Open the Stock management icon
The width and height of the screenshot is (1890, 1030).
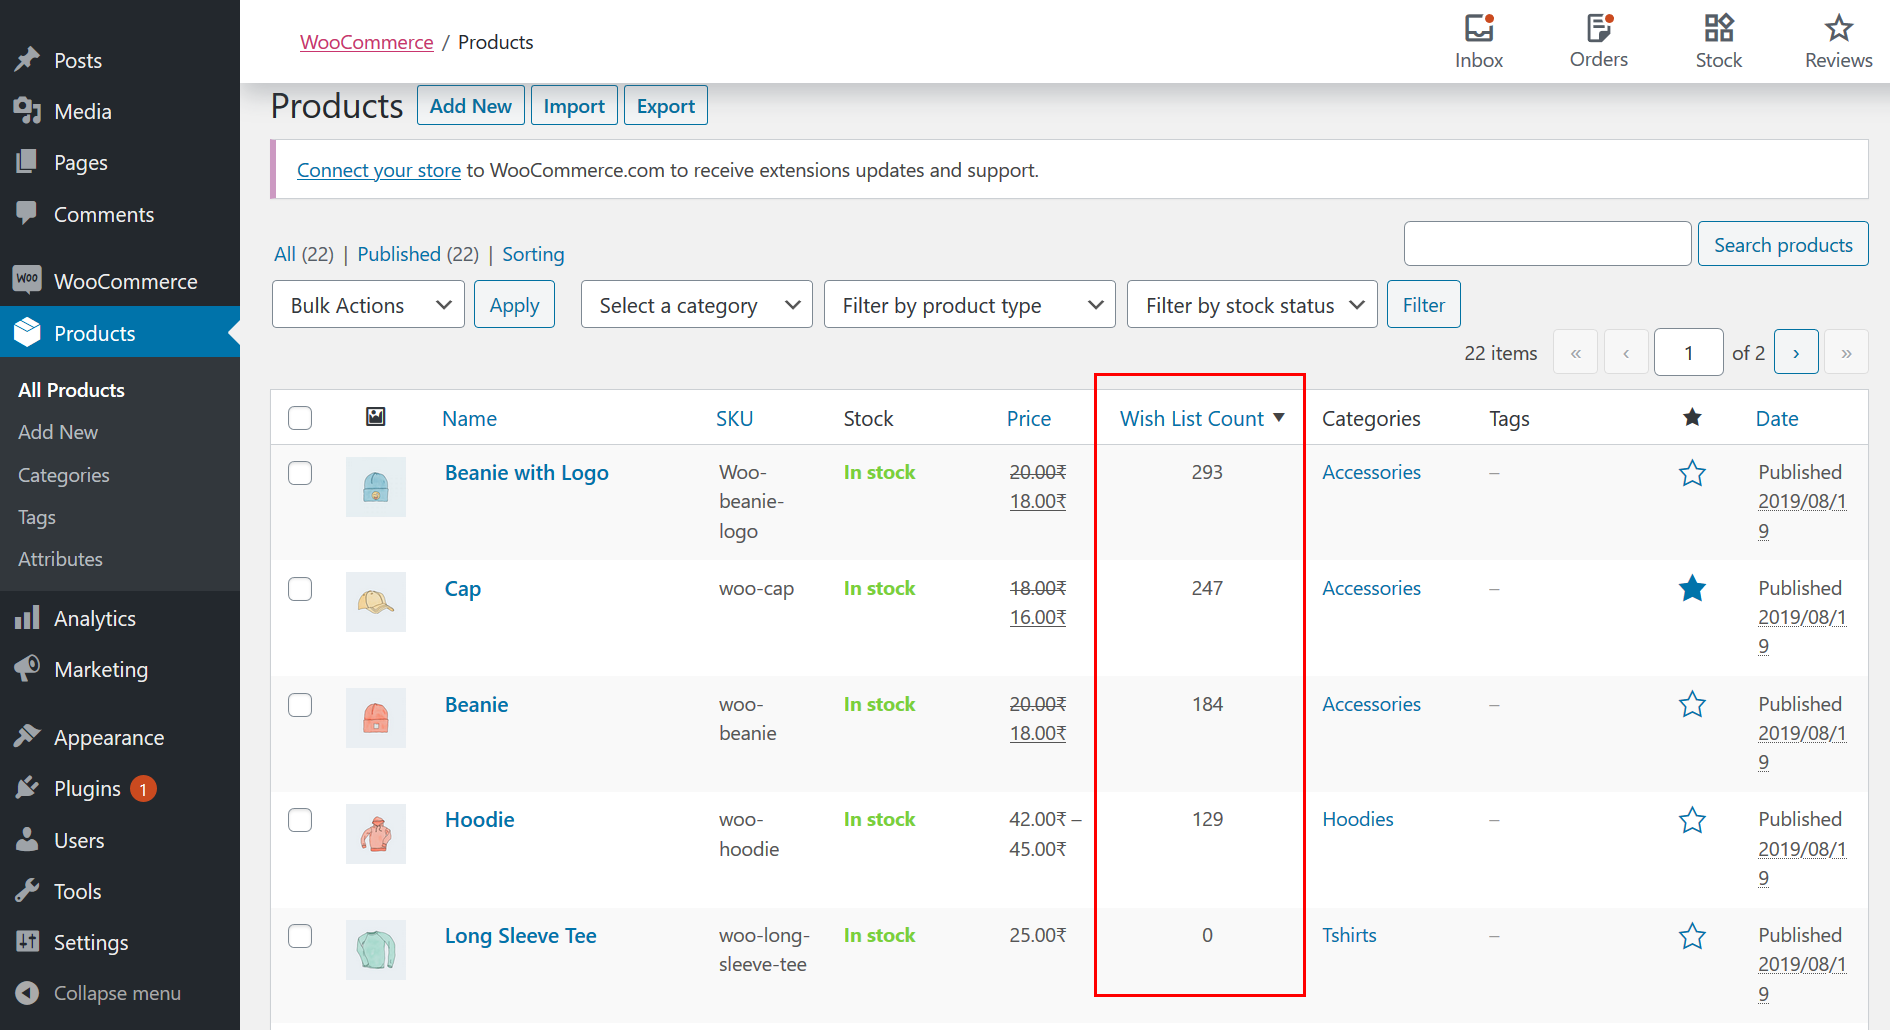[1718, 40]
